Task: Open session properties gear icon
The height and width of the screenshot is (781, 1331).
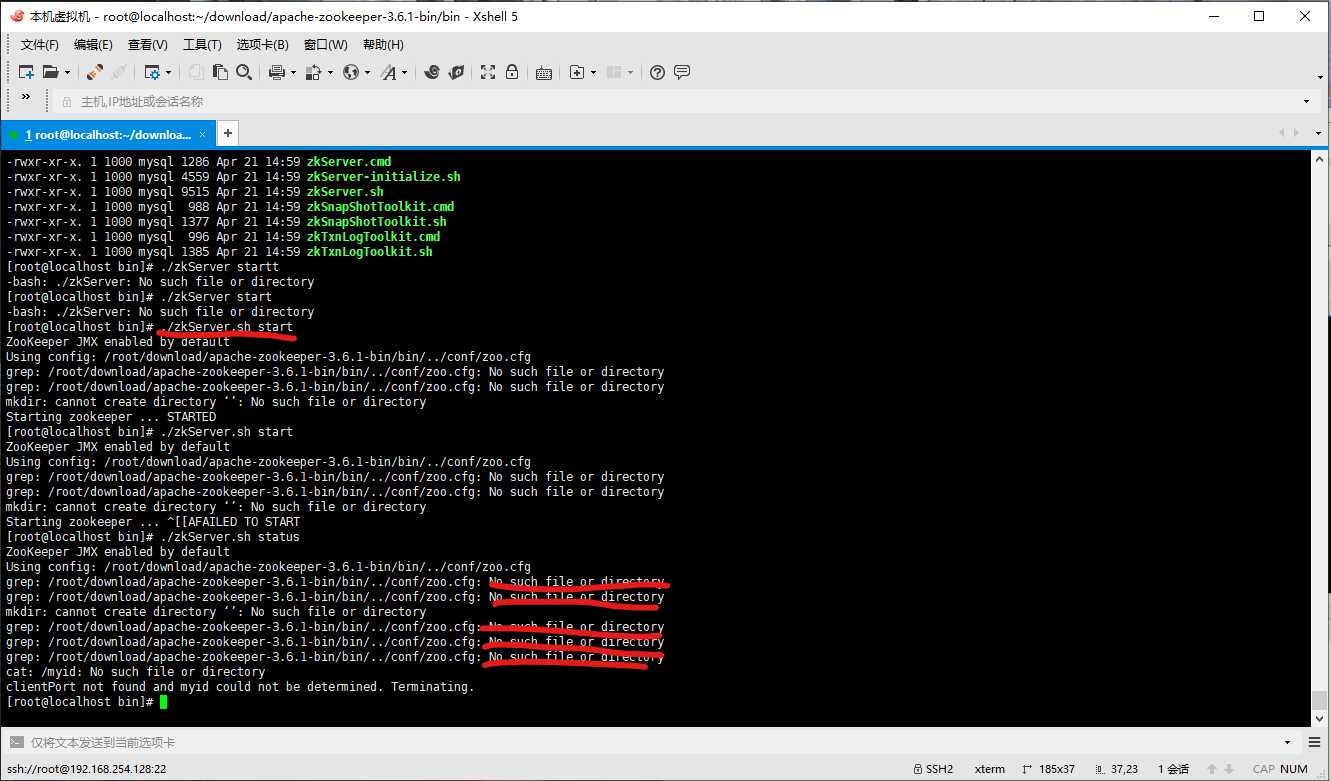Action: (152, 72)
